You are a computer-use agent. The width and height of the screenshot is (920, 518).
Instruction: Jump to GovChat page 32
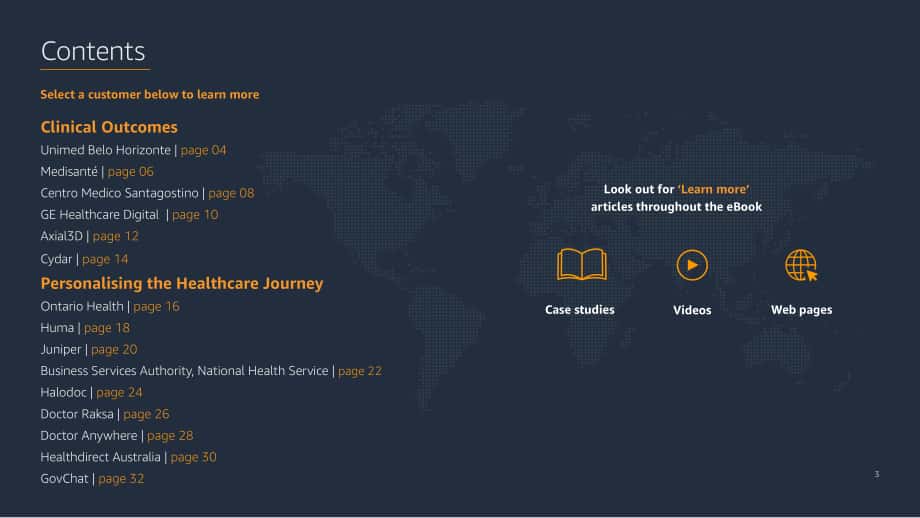[92, 479]
